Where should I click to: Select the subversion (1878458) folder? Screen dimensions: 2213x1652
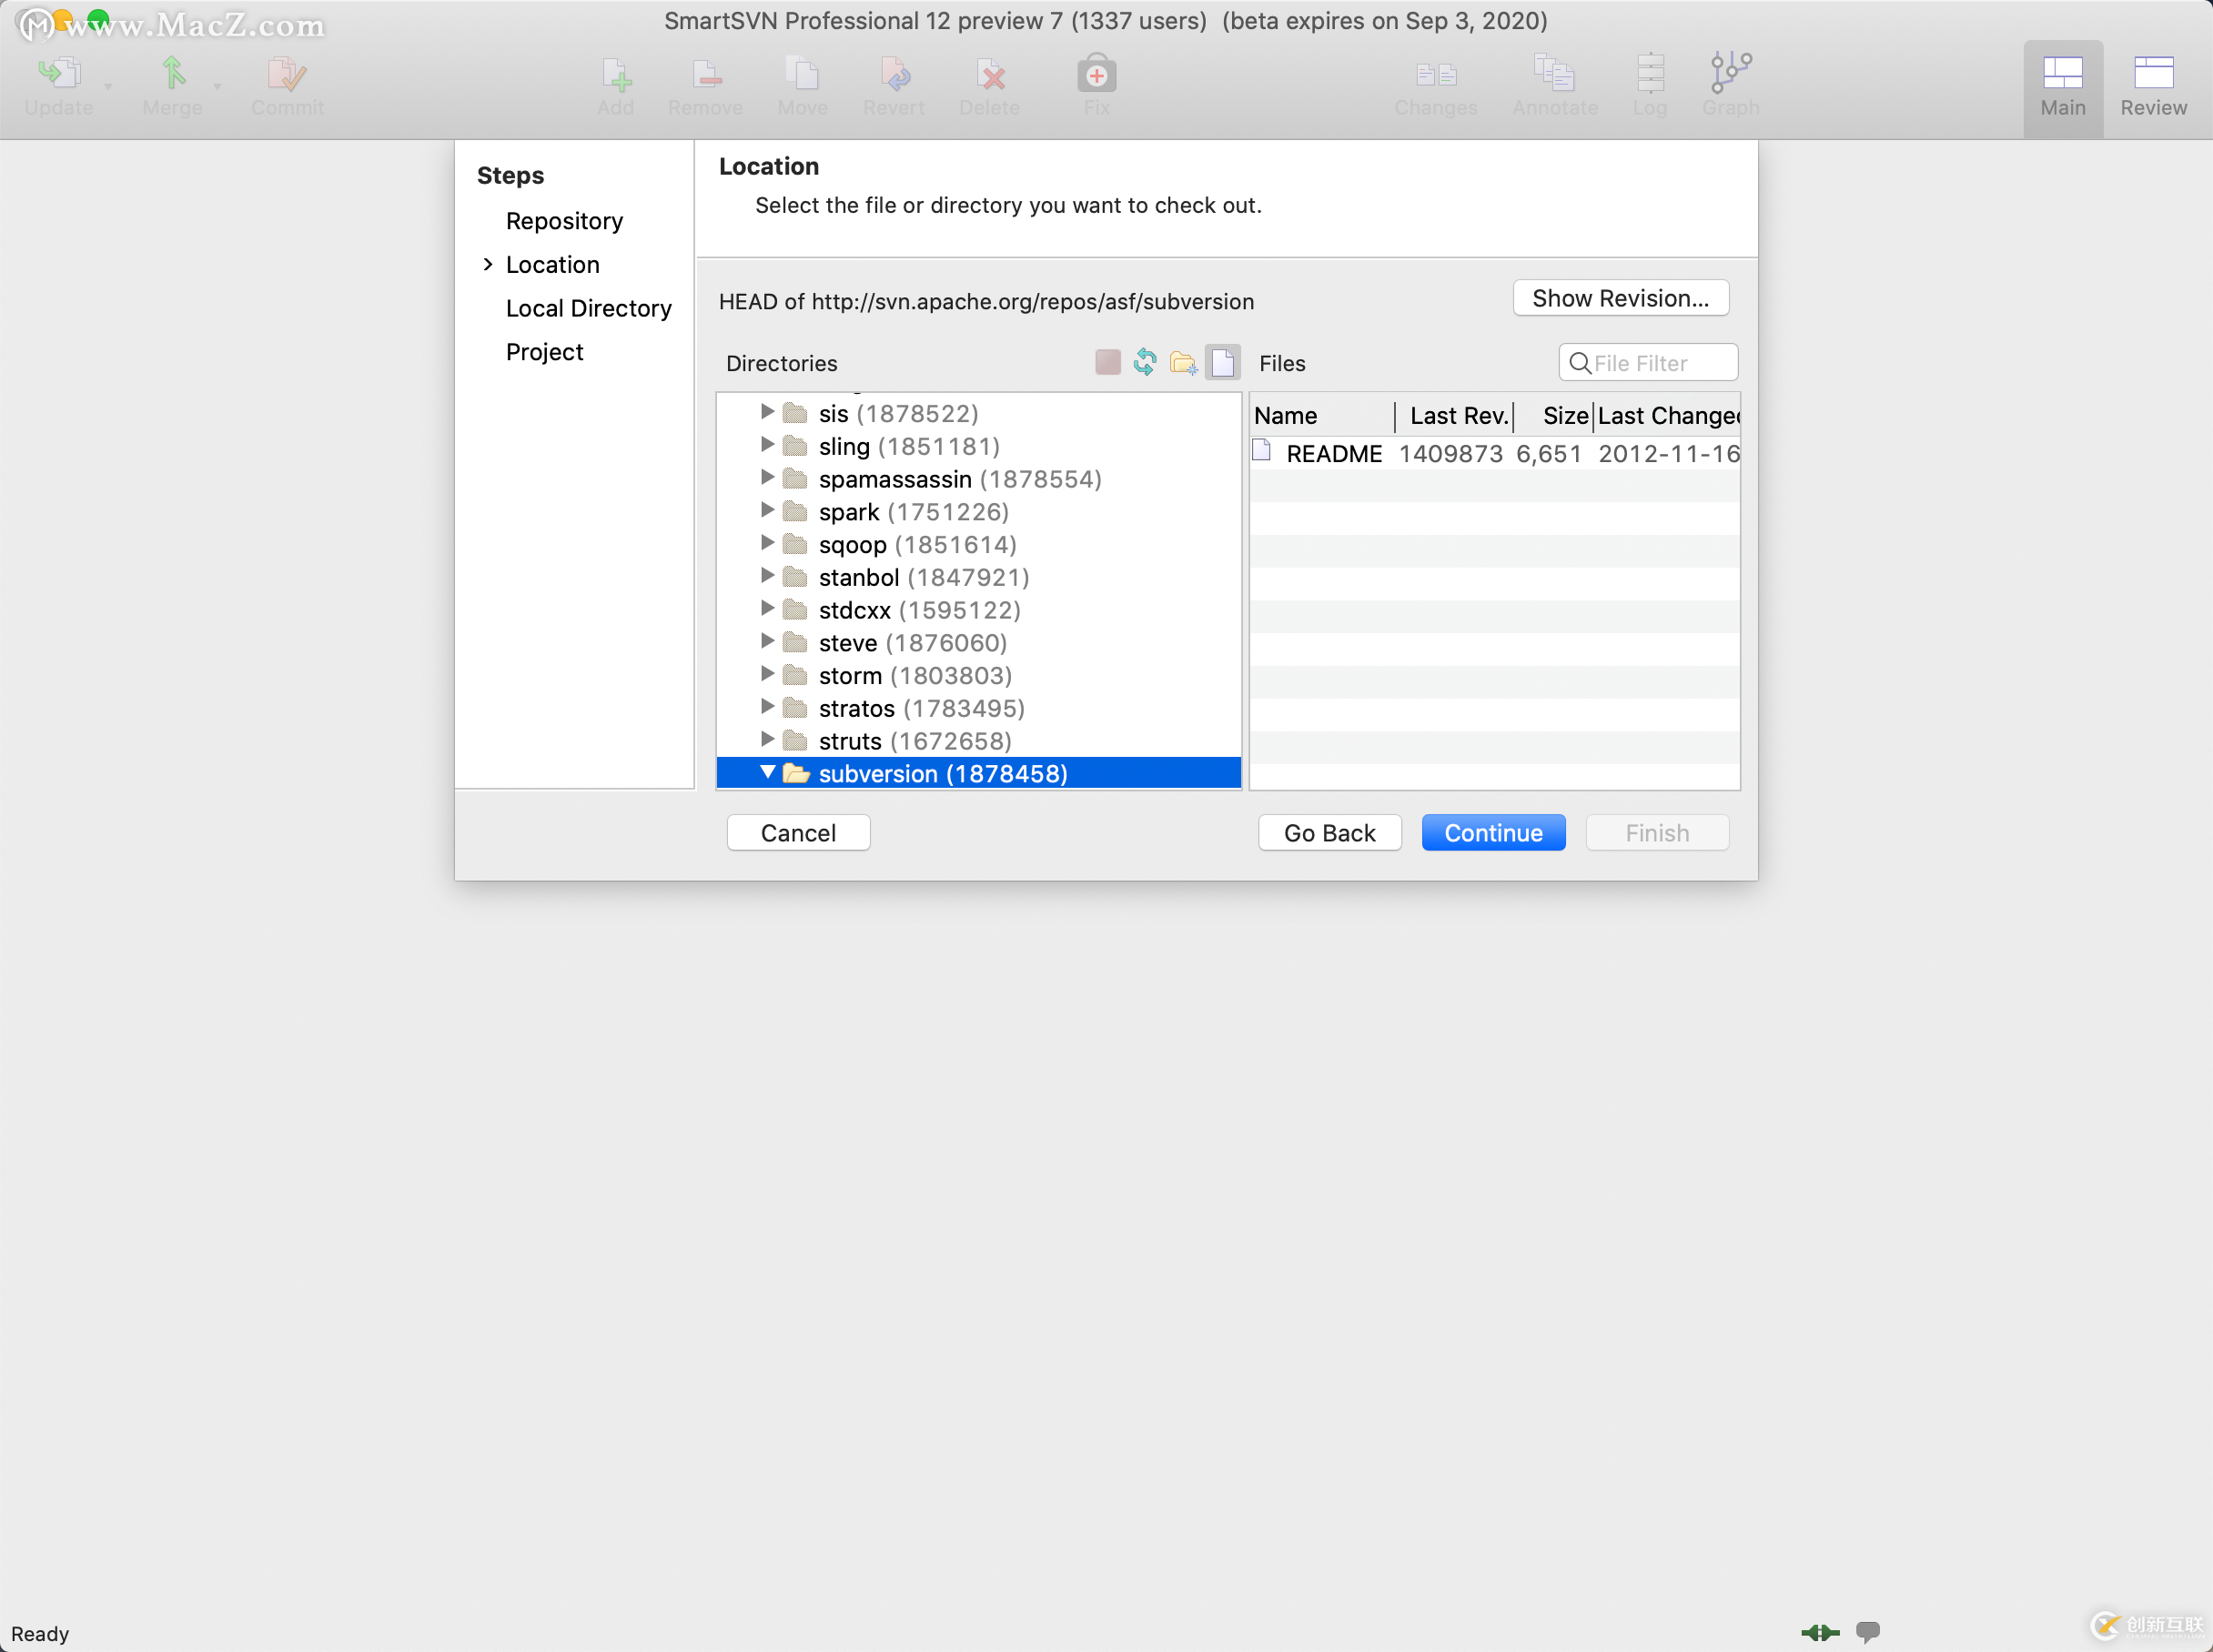coord(978,773)
